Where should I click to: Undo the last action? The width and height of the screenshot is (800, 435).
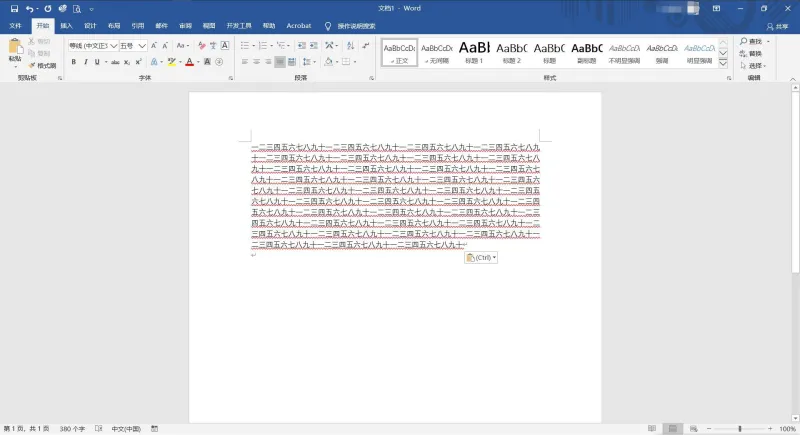click(x=30, y=9)
